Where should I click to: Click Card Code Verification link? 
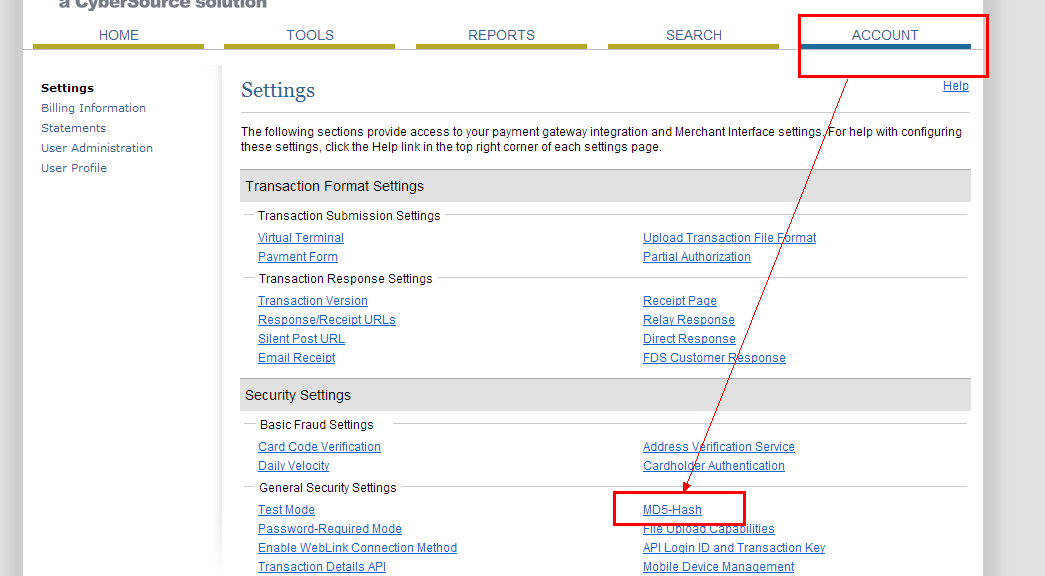click(x=319, y=447)
